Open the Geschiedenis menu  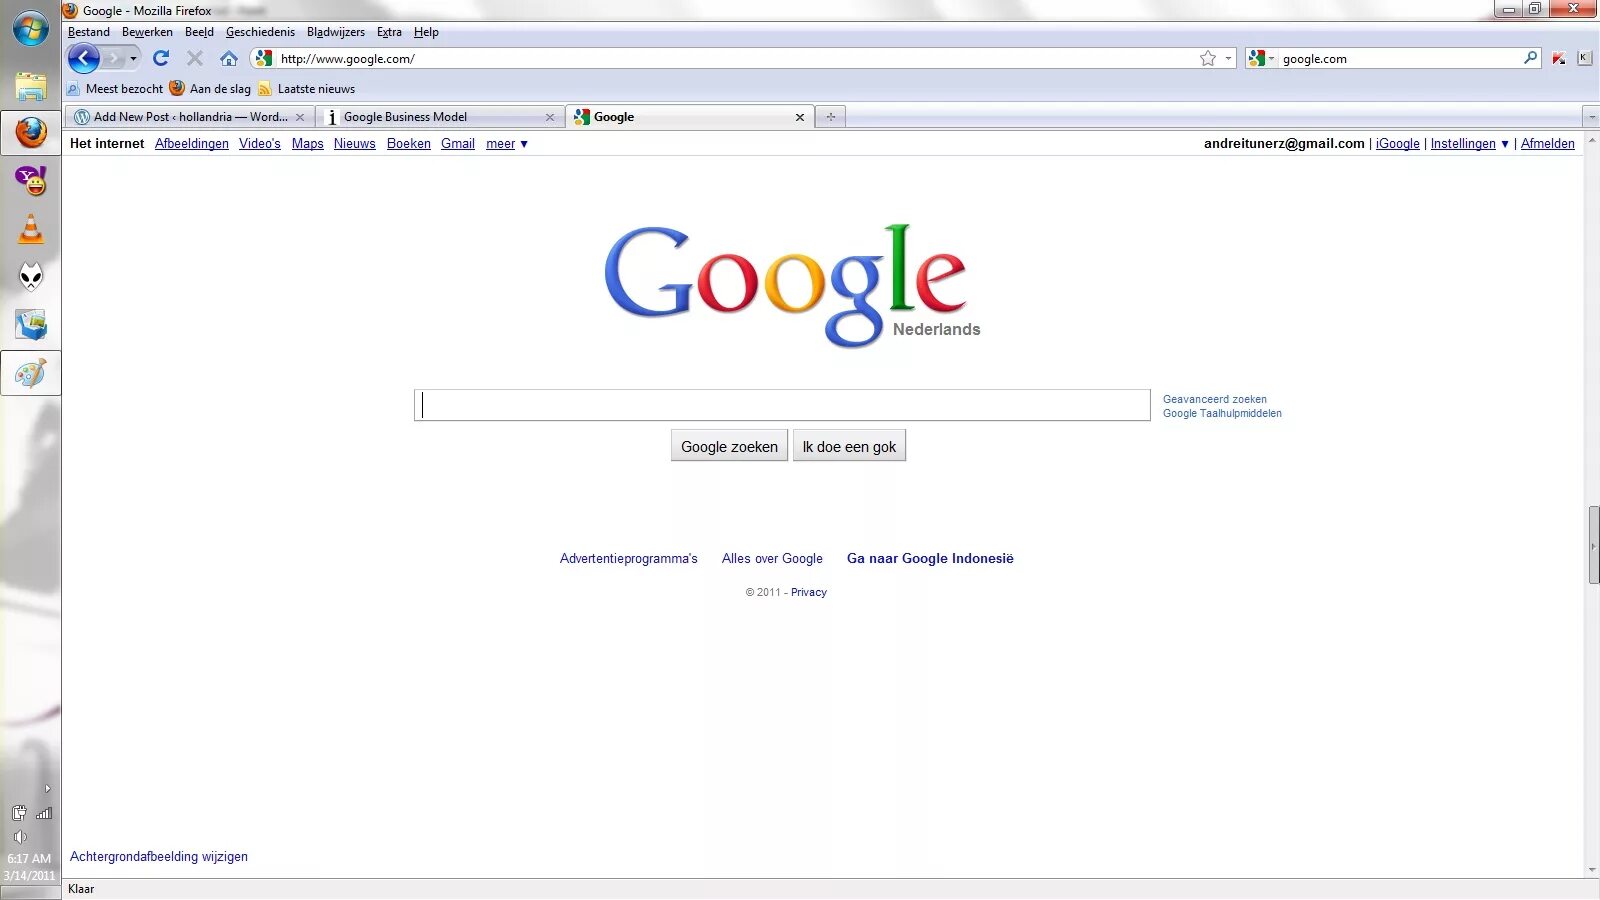(260, 32)
